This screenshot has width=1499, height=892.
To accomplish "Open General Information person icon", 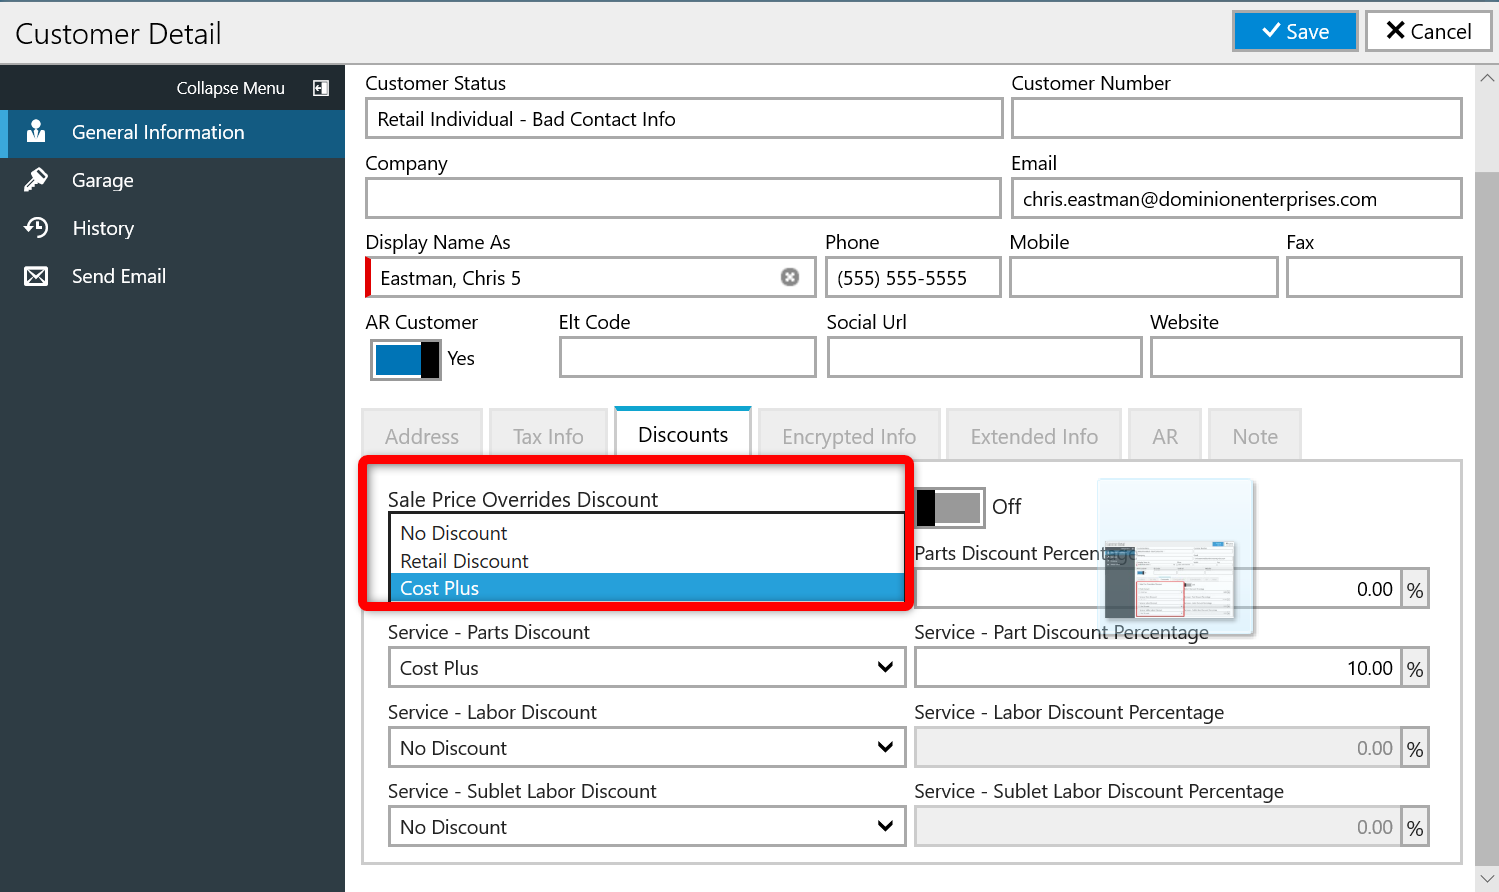I will click(36, 132).
